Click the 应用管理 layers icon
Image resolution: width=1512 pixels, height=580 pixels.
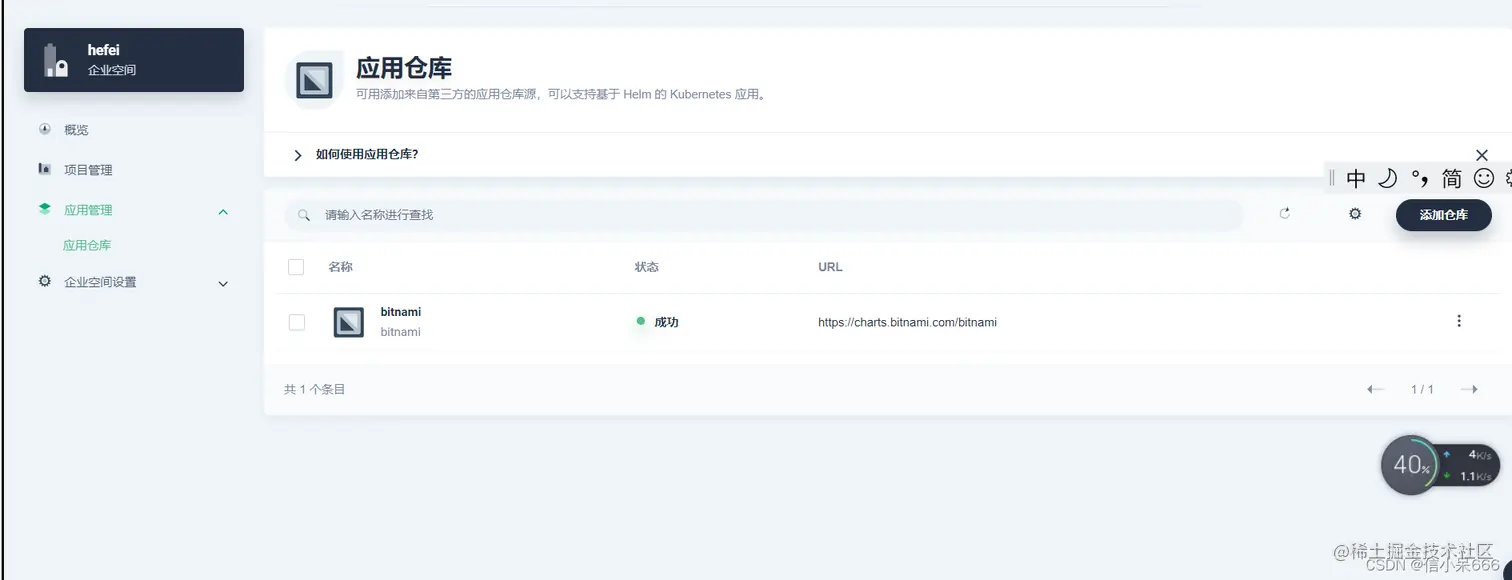coord(44,209)
